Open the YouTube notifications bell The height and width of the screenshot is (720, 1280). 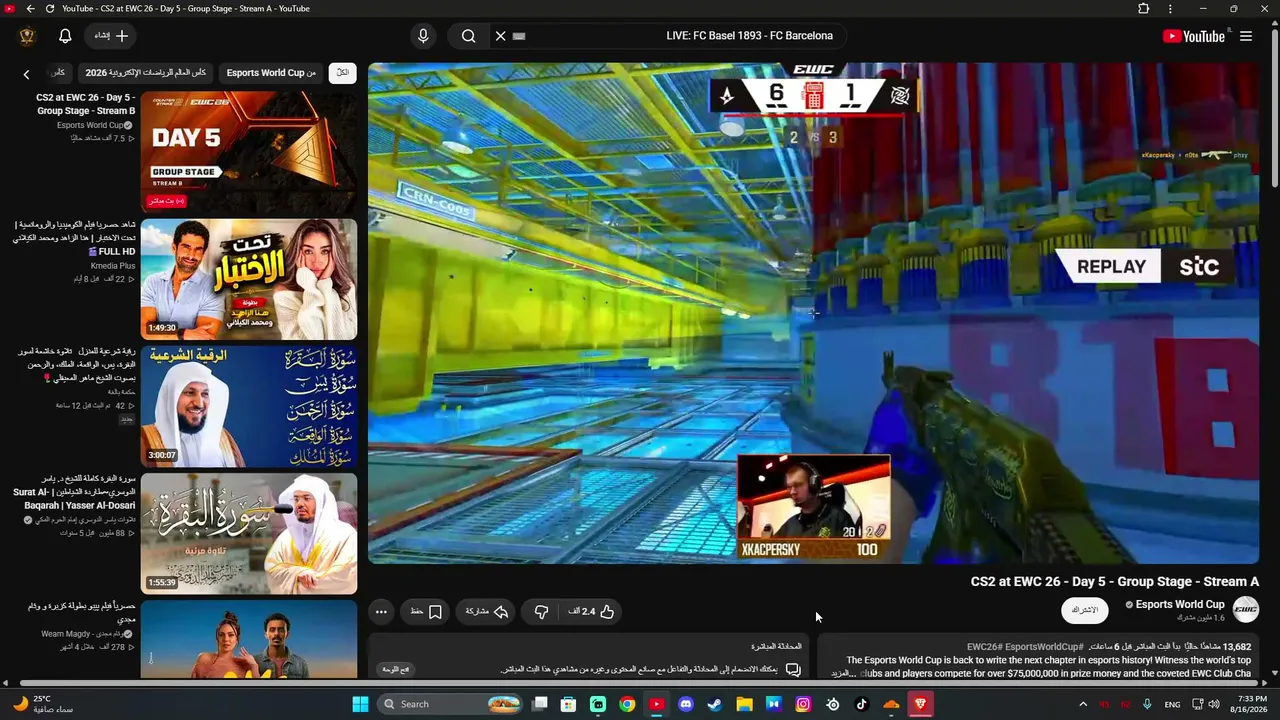coord(65,36)
